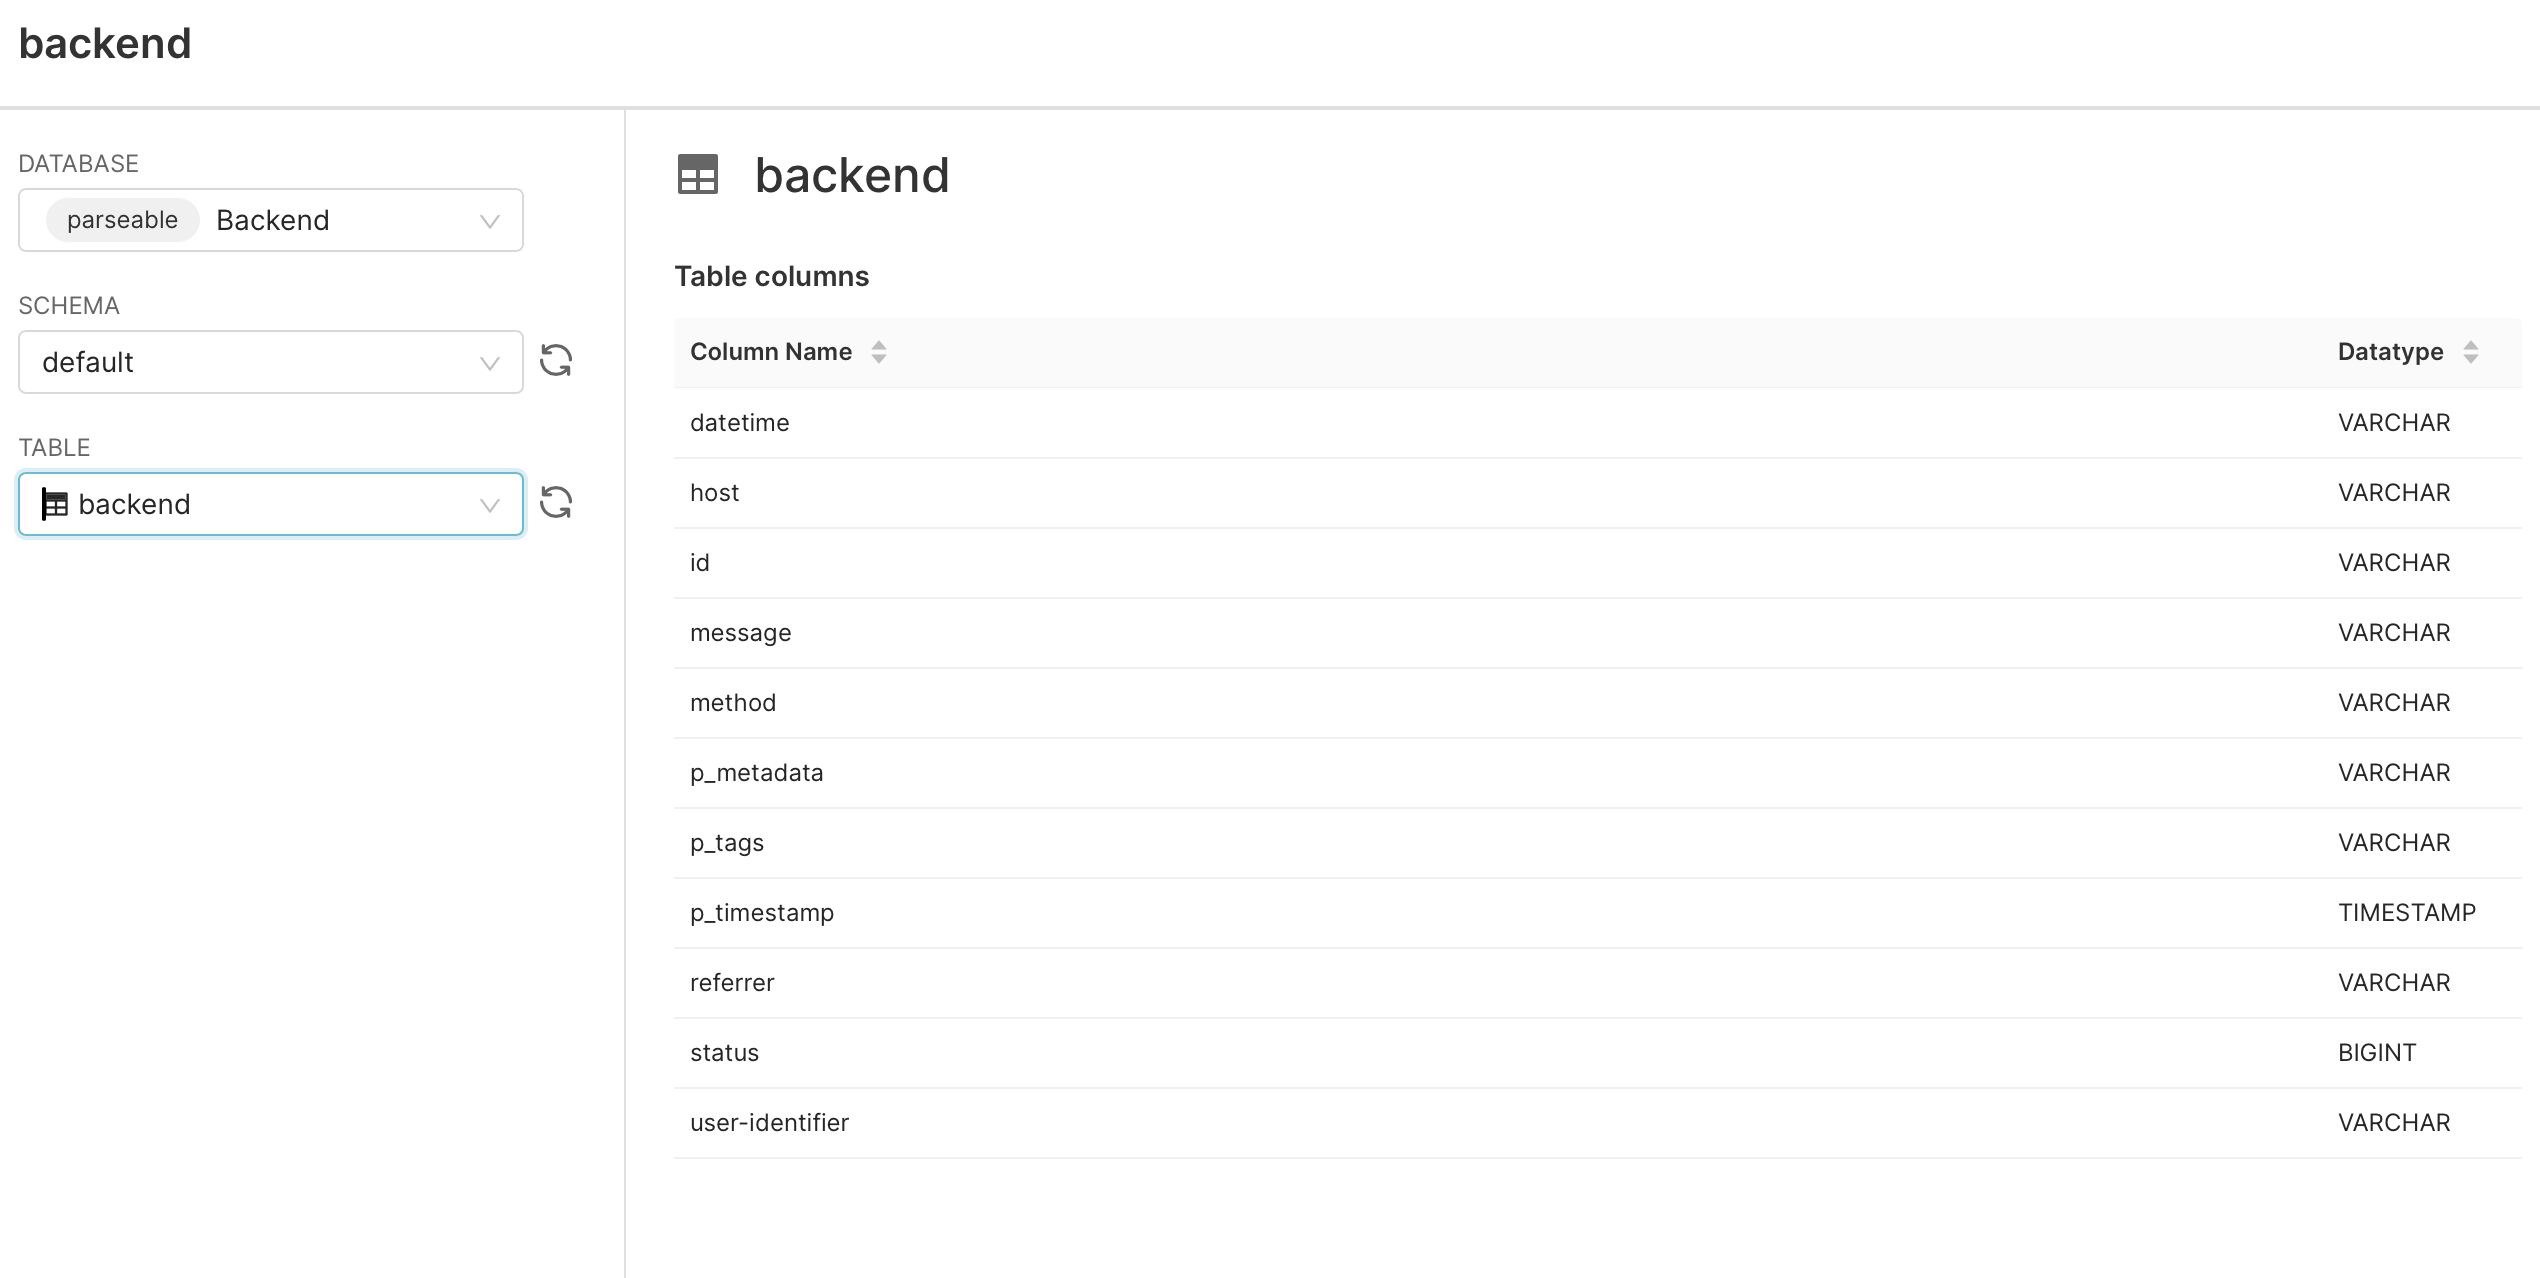Viewport: 2540px width, 1278px height.
Task: Click the table icon inside the TABLE selector
Action: (57, 503)
